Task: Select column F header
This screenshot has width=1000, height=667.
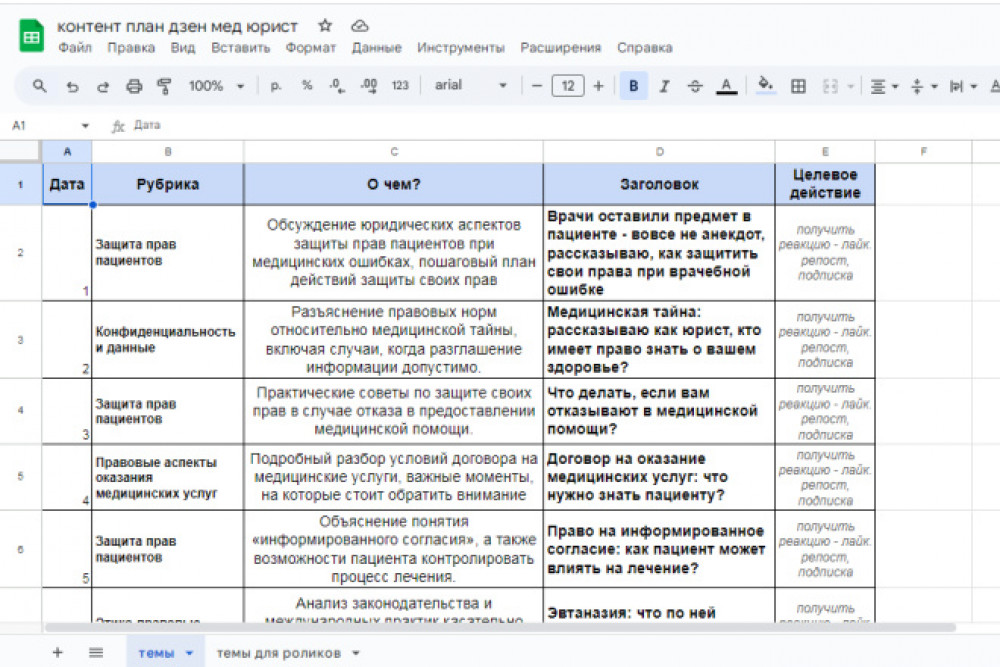Action: tap(923, 151)
